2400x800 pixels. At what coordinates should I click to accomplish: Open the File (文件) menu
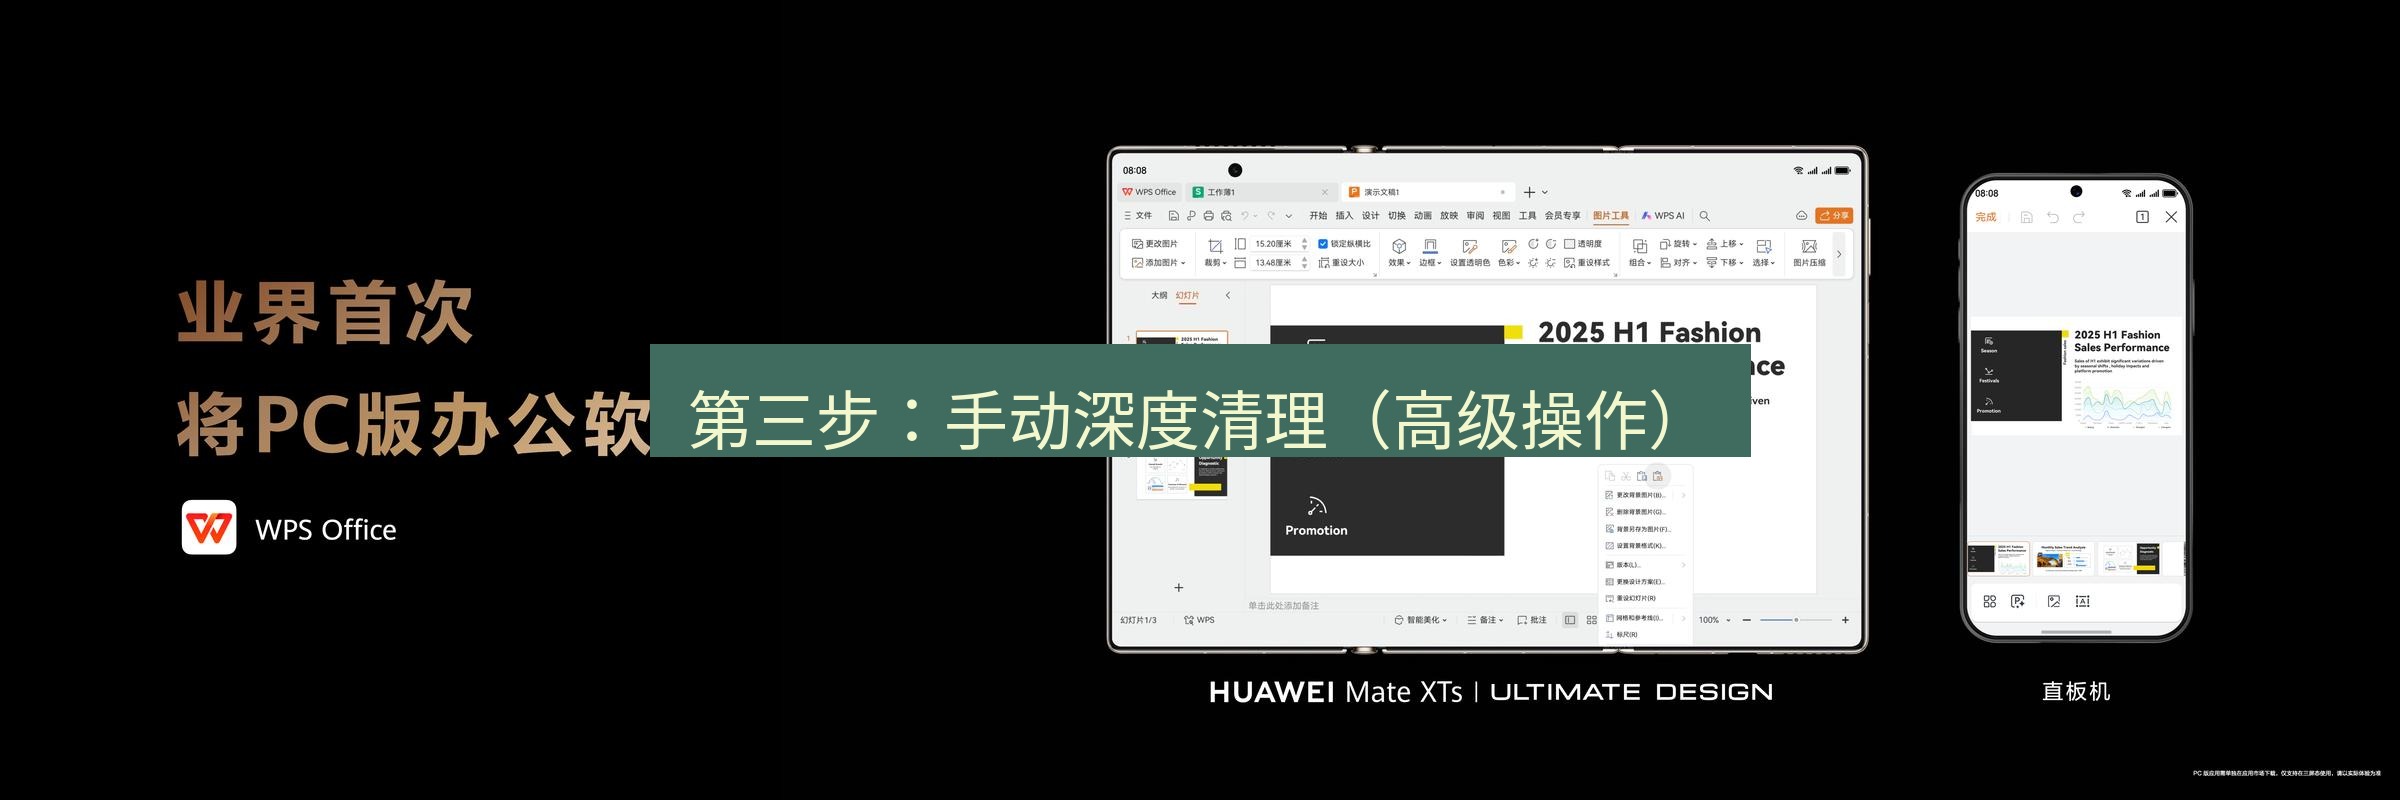[1138, 216]
